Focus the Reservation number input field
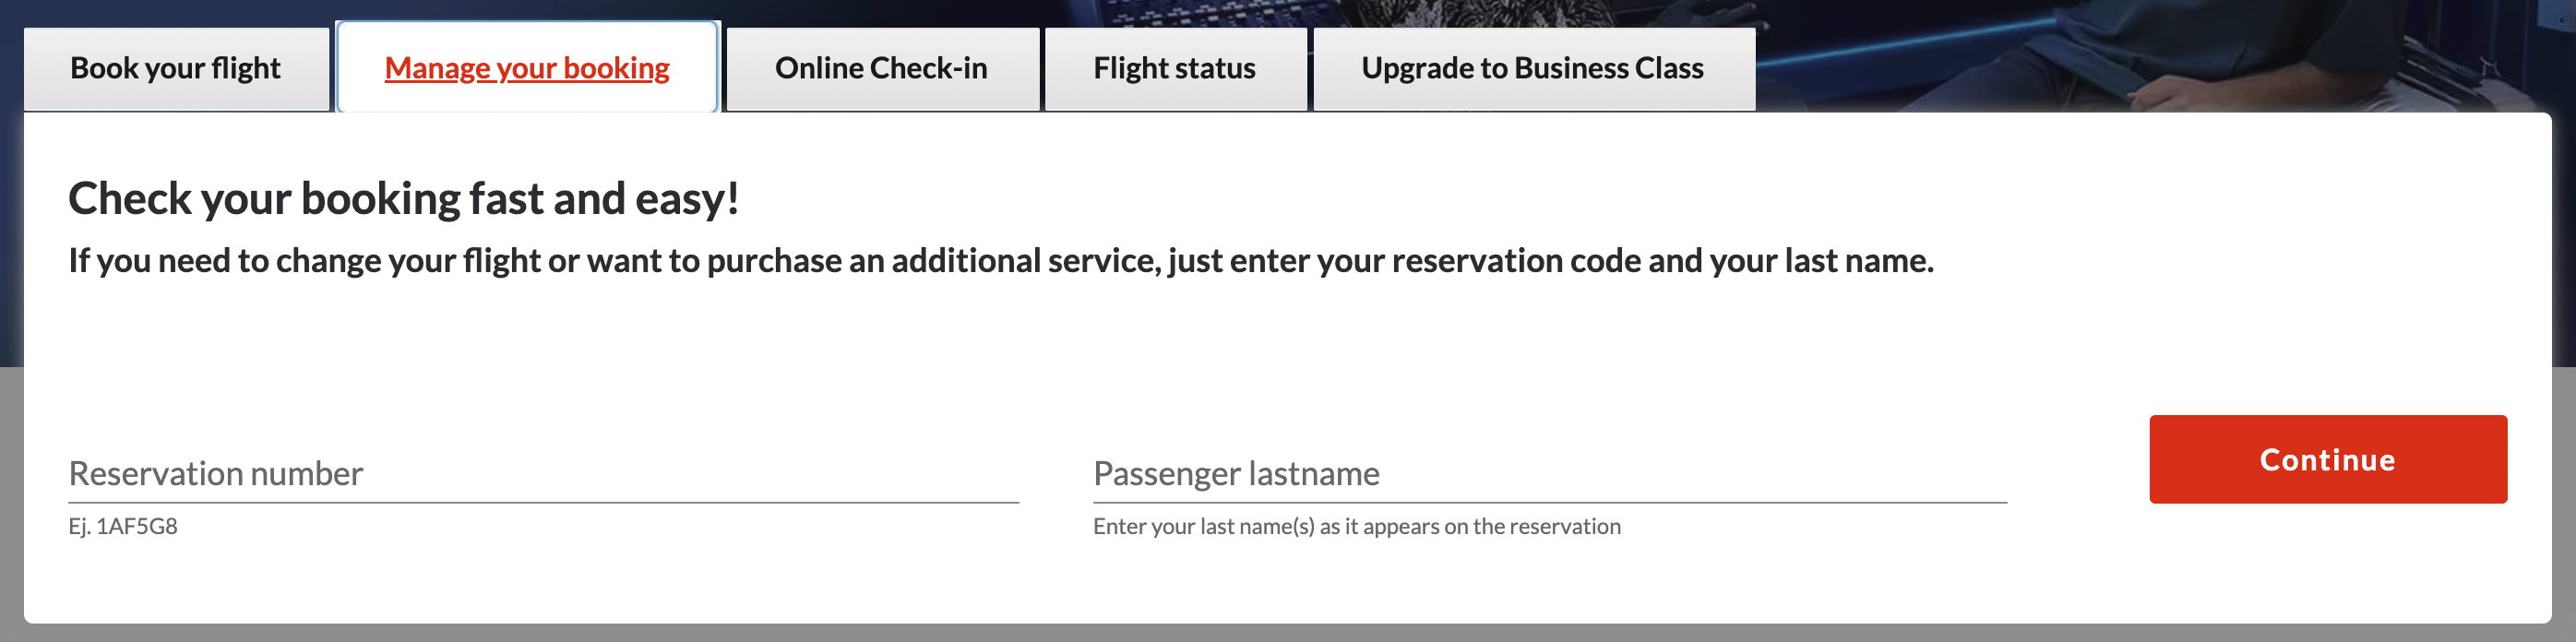Image resolution: width=2576 pixels, height=642 pixels. tap(543, 474)
